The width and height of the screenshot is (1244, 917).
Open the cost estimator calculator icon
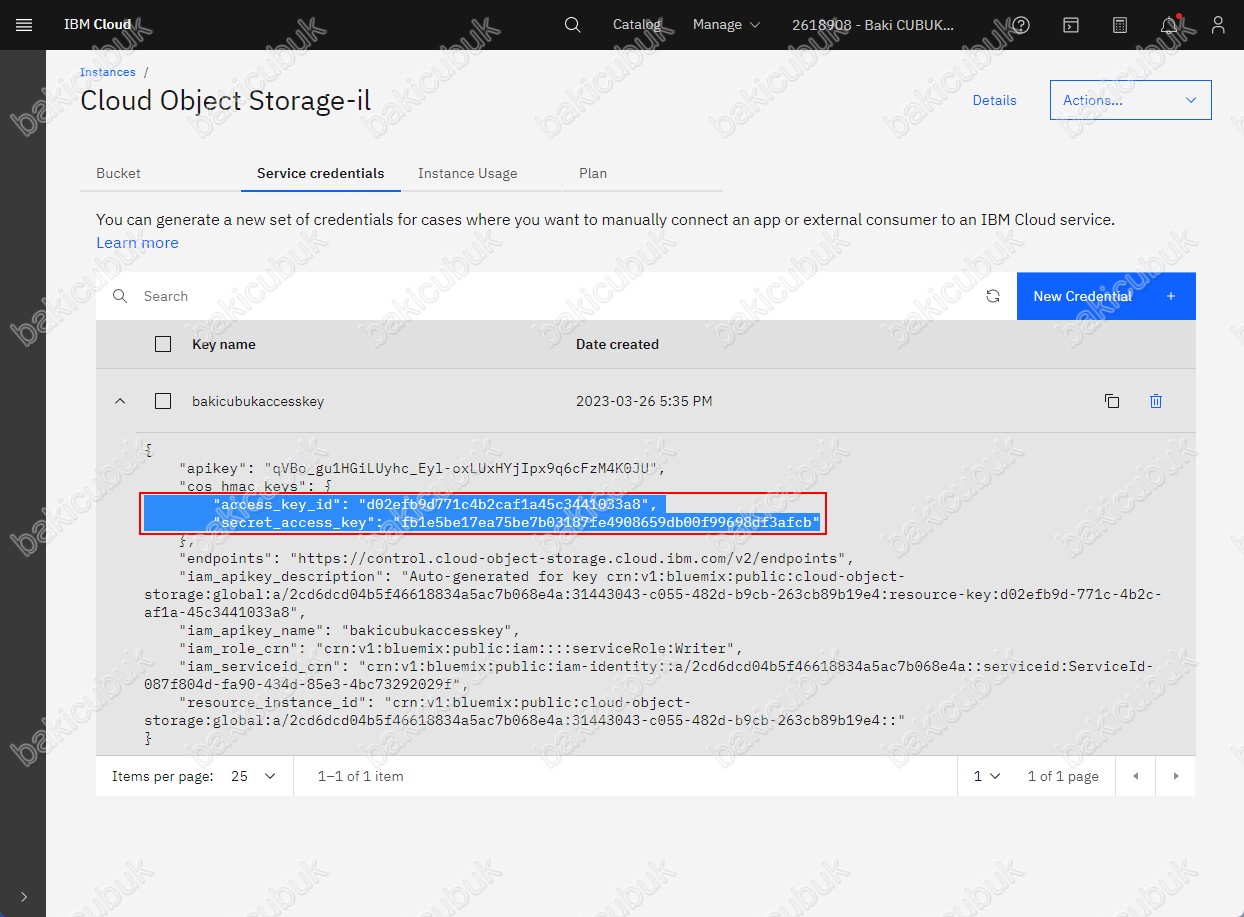click(1119, 25)
